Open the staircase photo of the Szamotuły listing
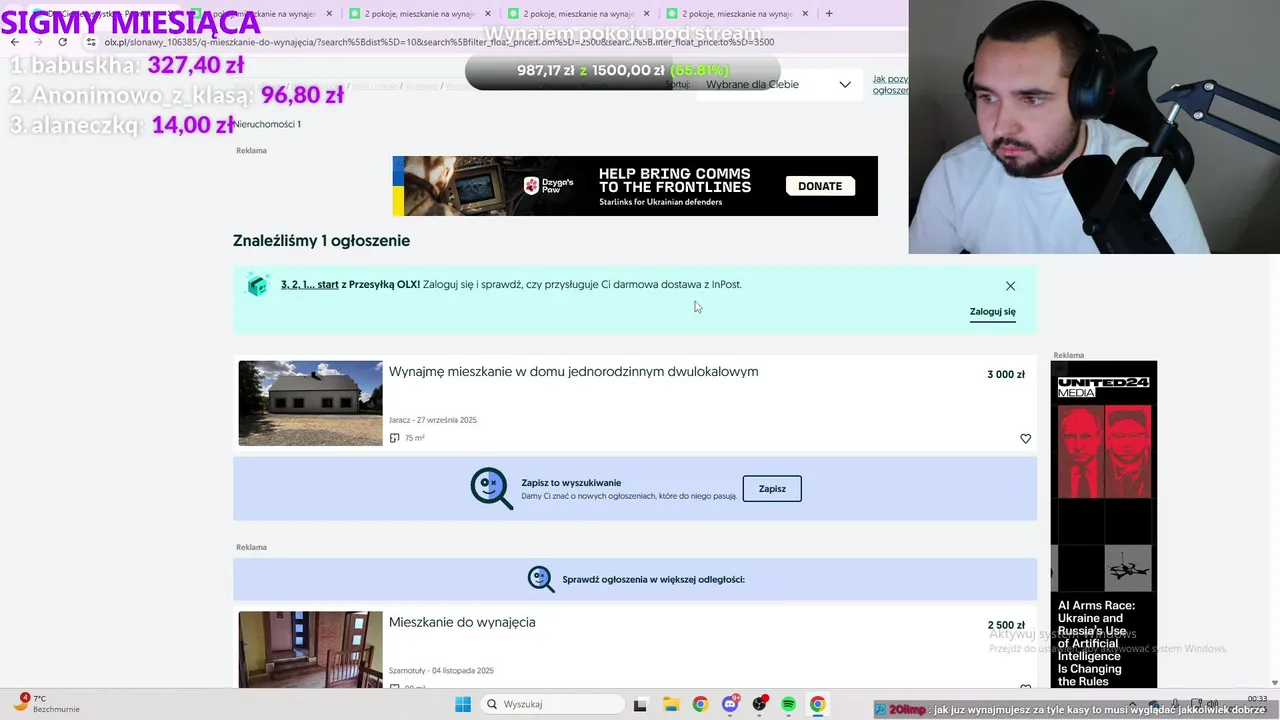The image size is (1280, 720). 310,650
